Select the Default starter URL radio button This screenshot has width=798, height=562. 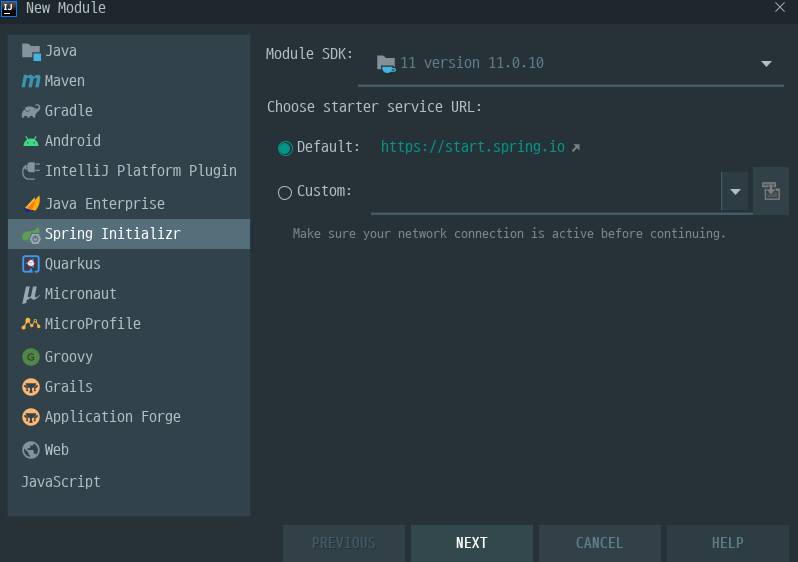pos(285,148)
